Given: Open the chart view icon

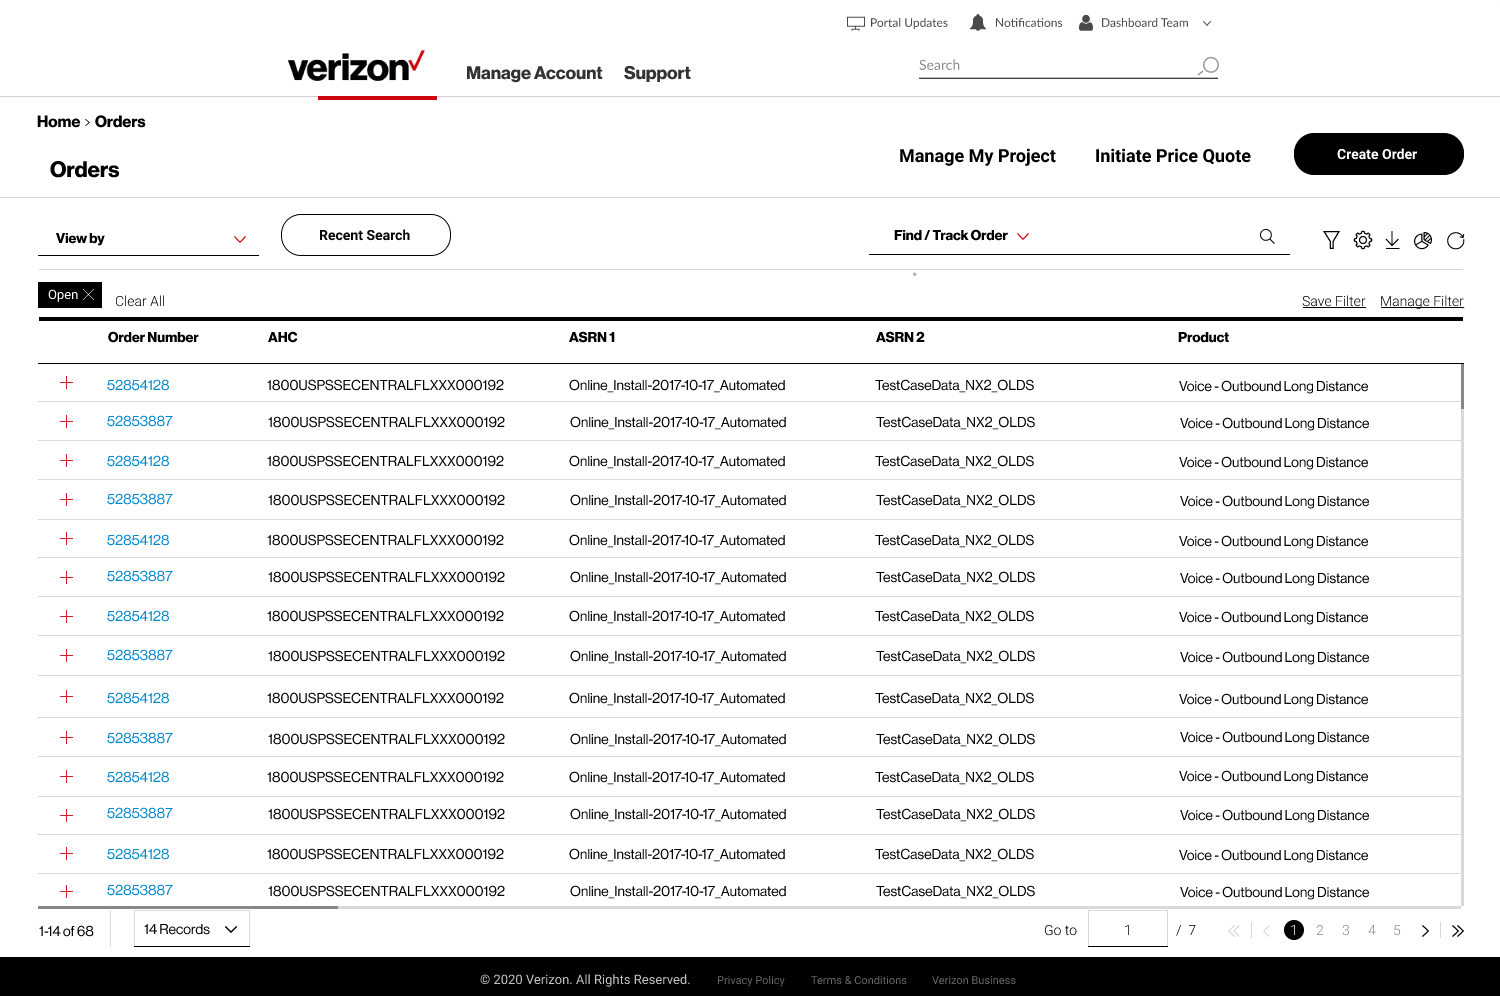Looking at the screenshot, I should [x=1423, y=240].
